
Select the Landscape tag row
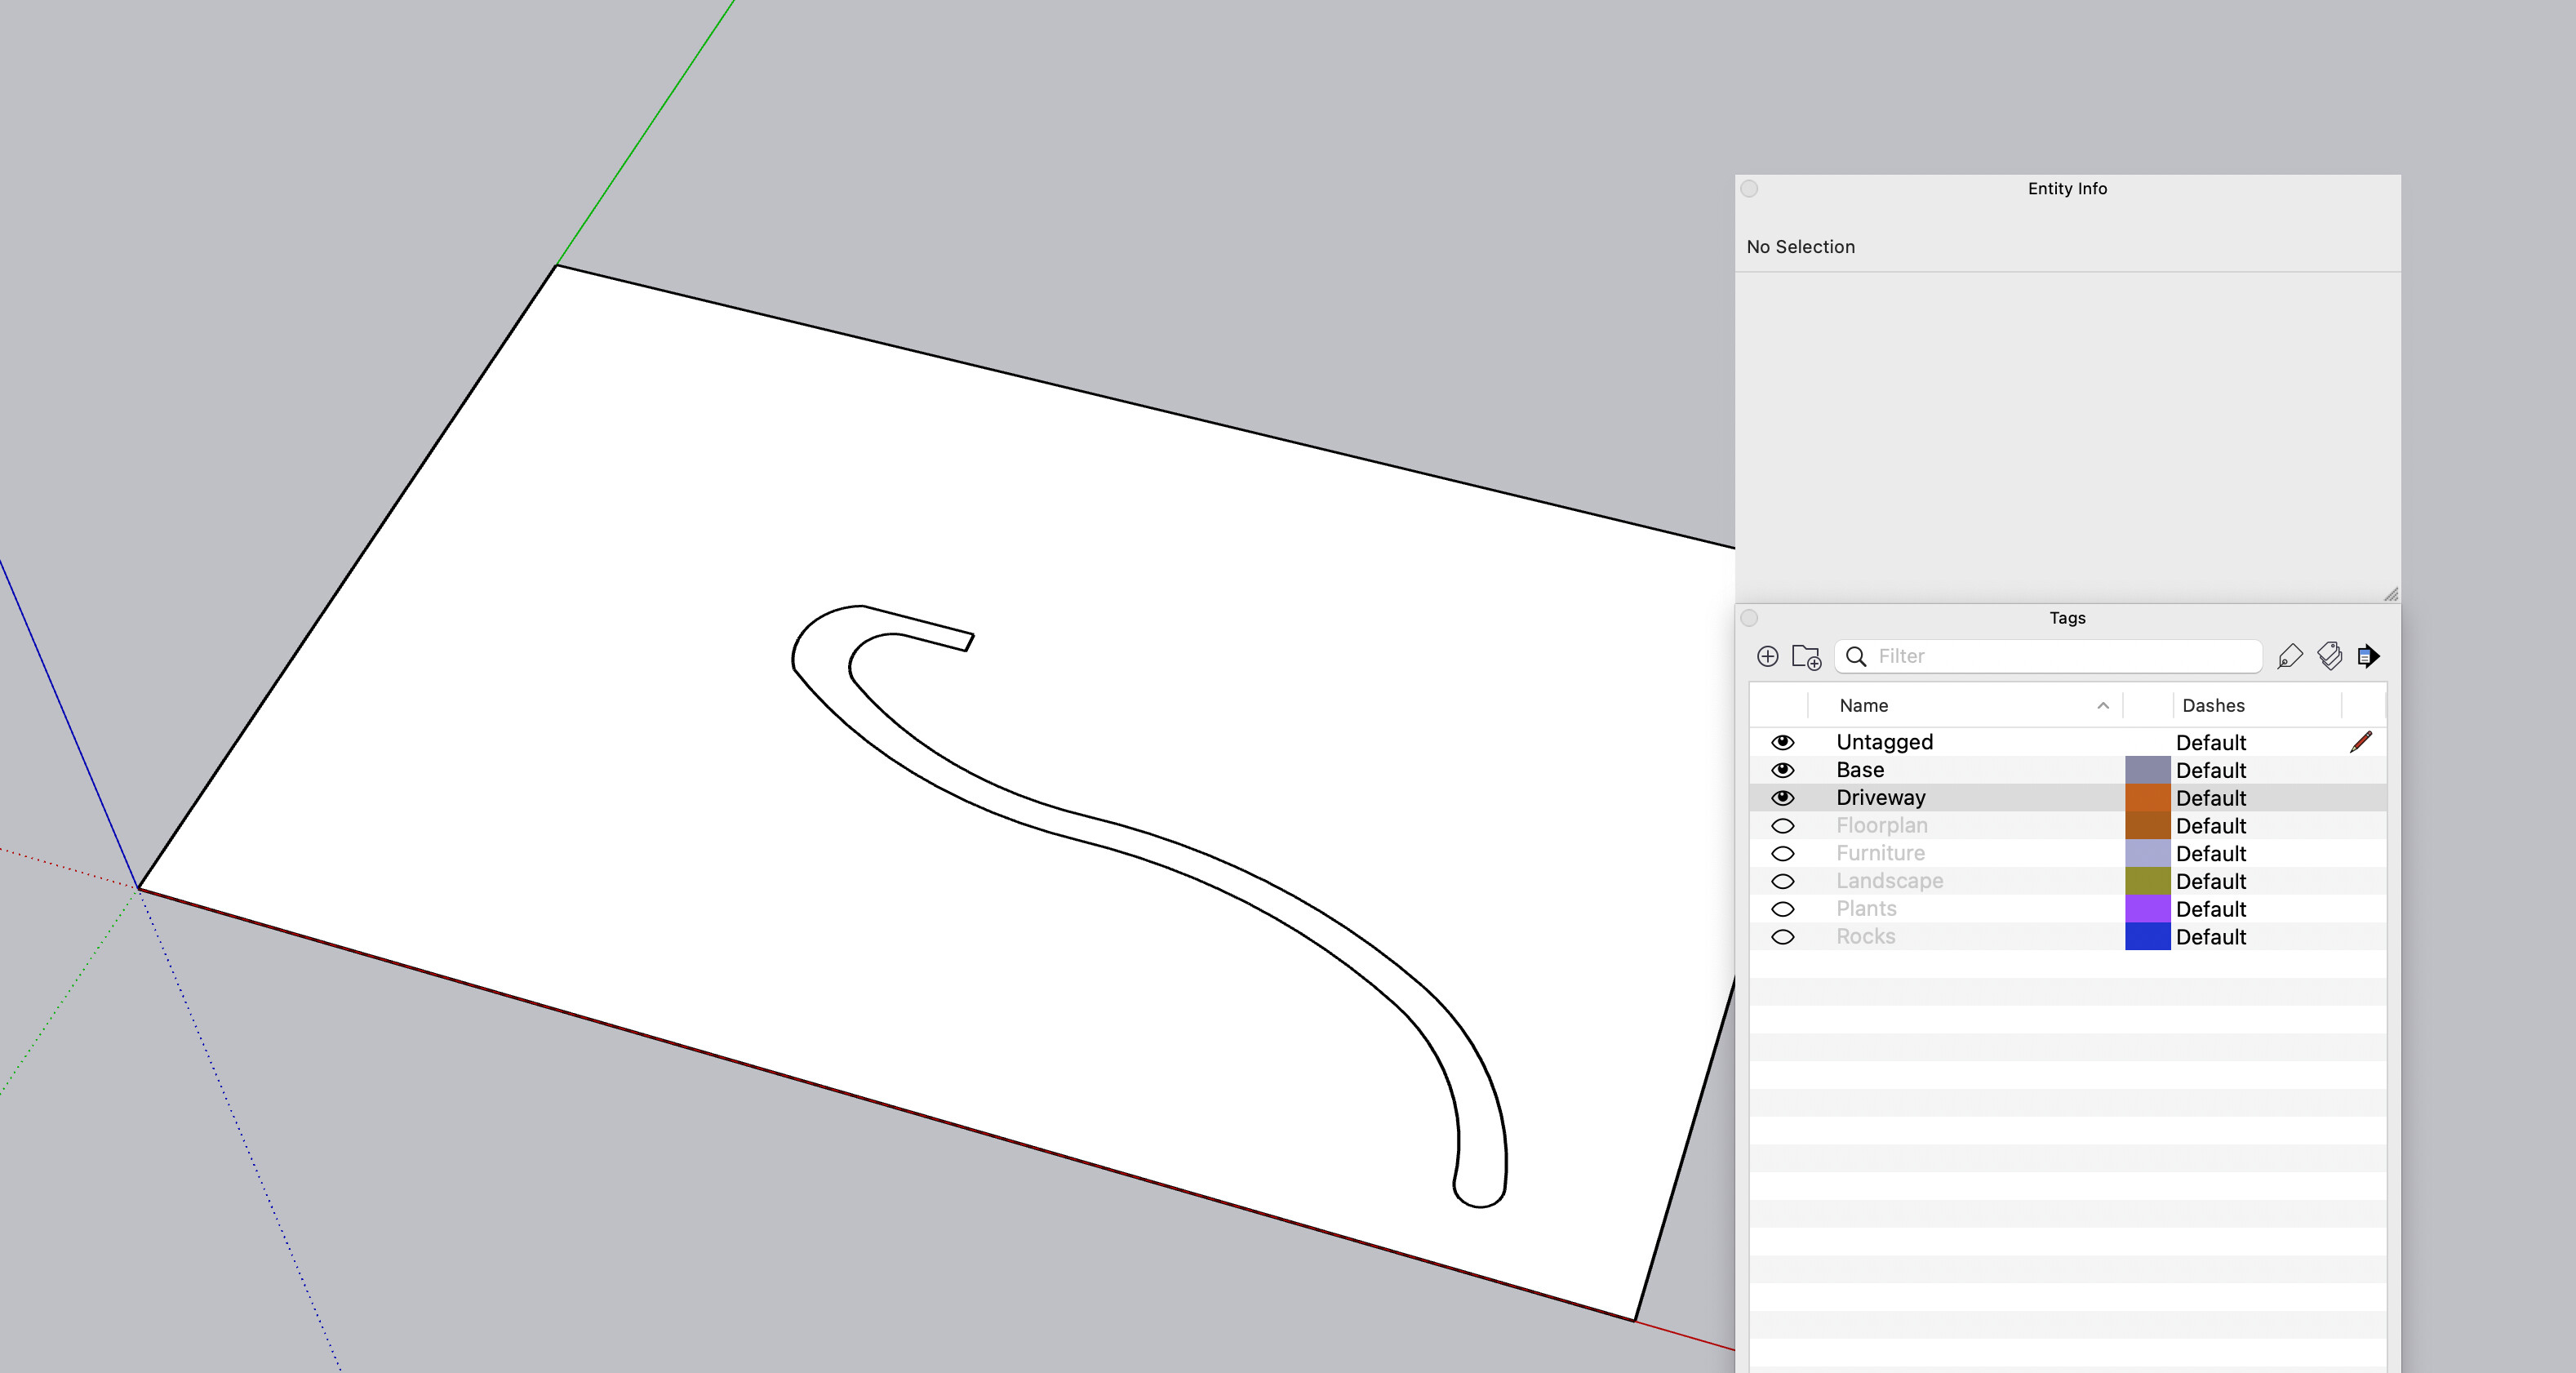tap(1889, 881)
